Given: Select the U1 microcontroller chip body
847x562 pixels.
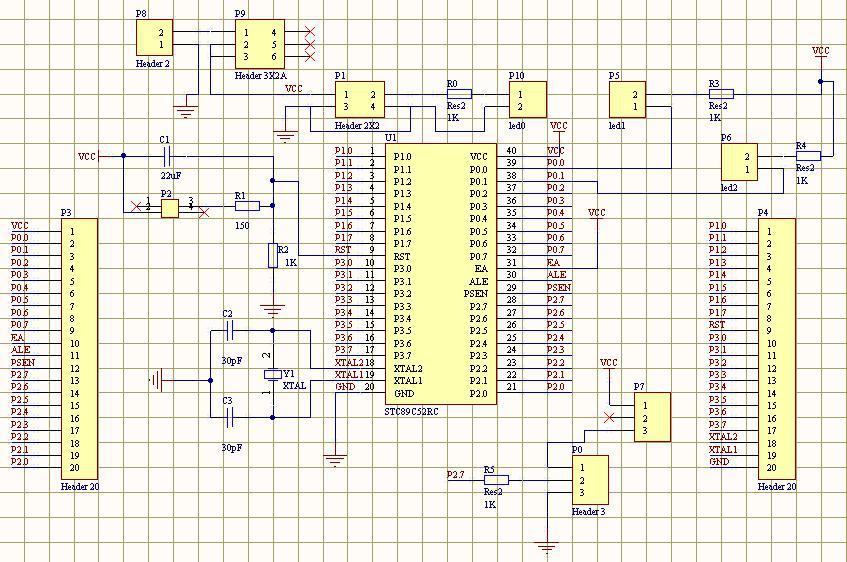Looking at the screenshot, I should click(x=440, y=273).
